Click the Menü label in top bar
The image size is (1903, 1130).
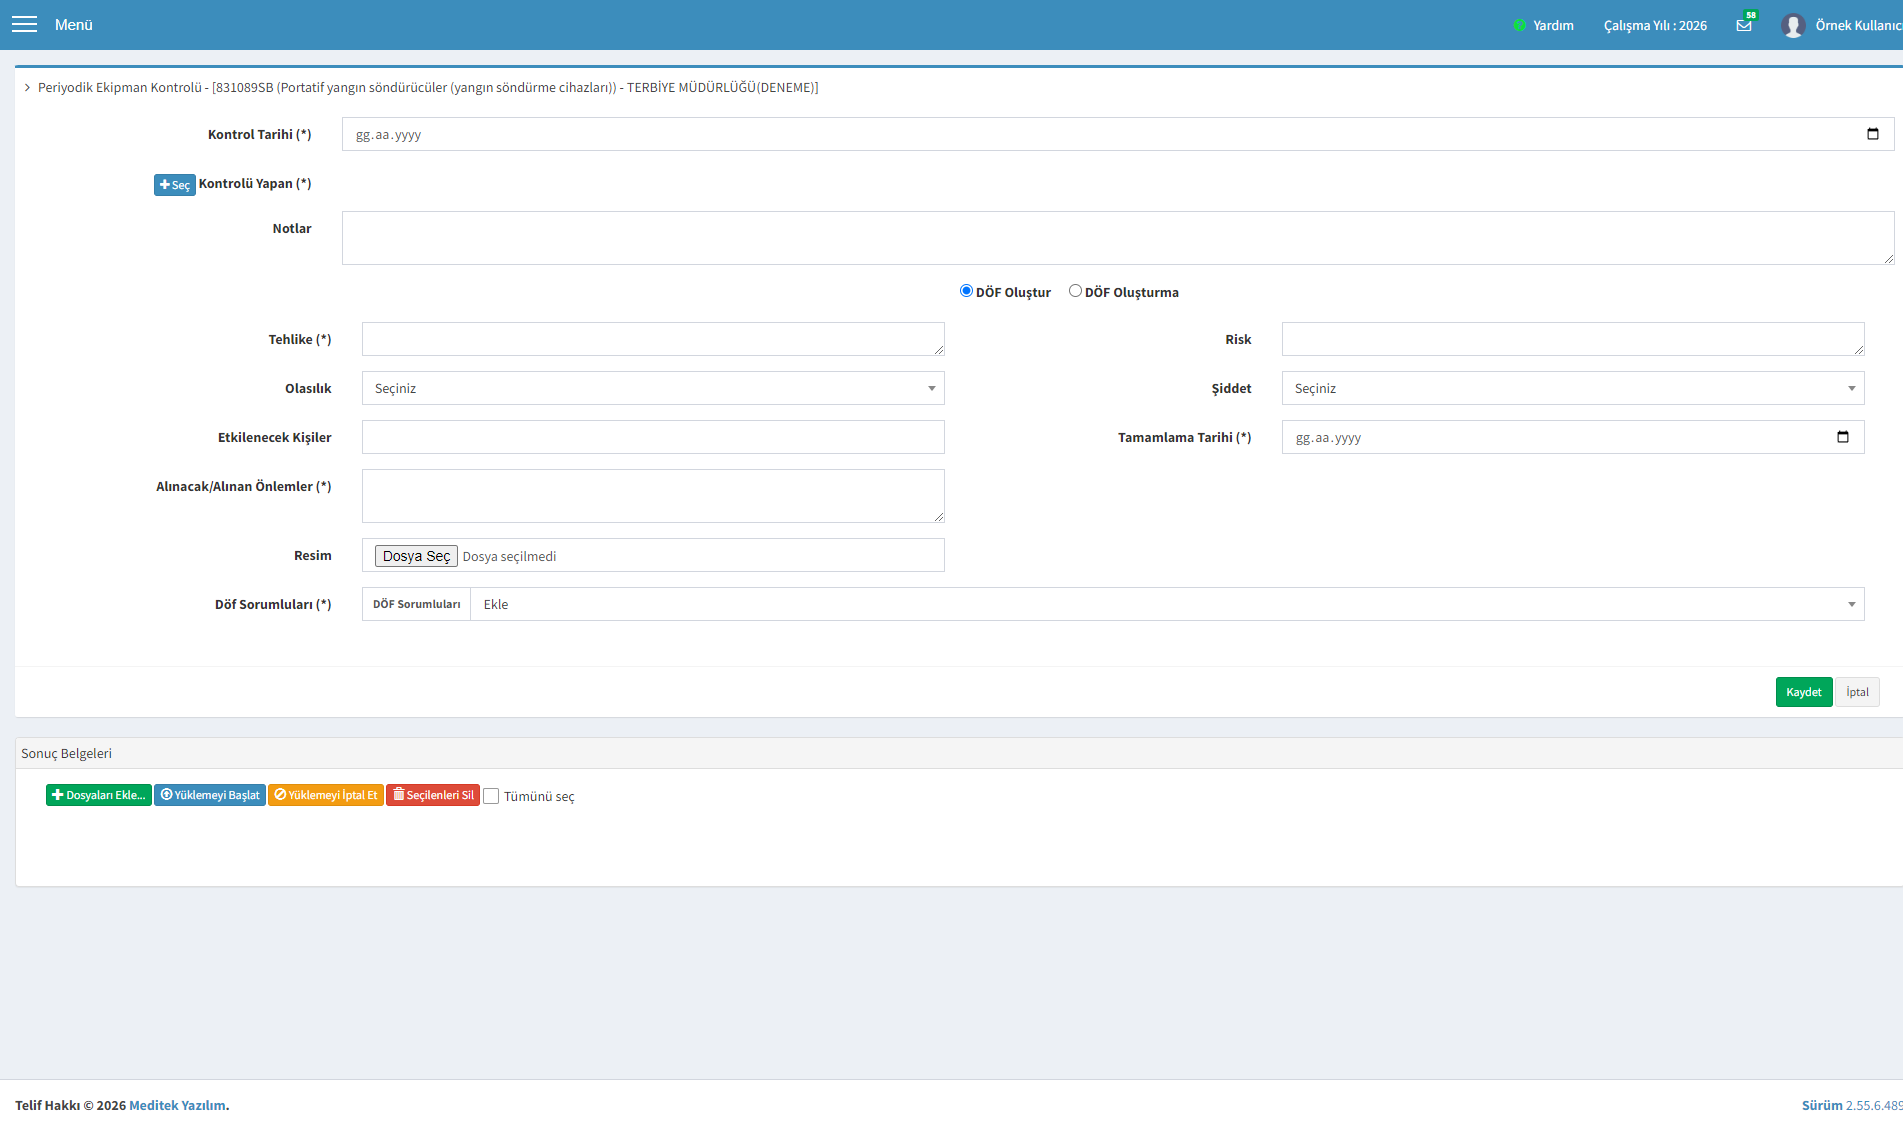(x=73, y=25)
